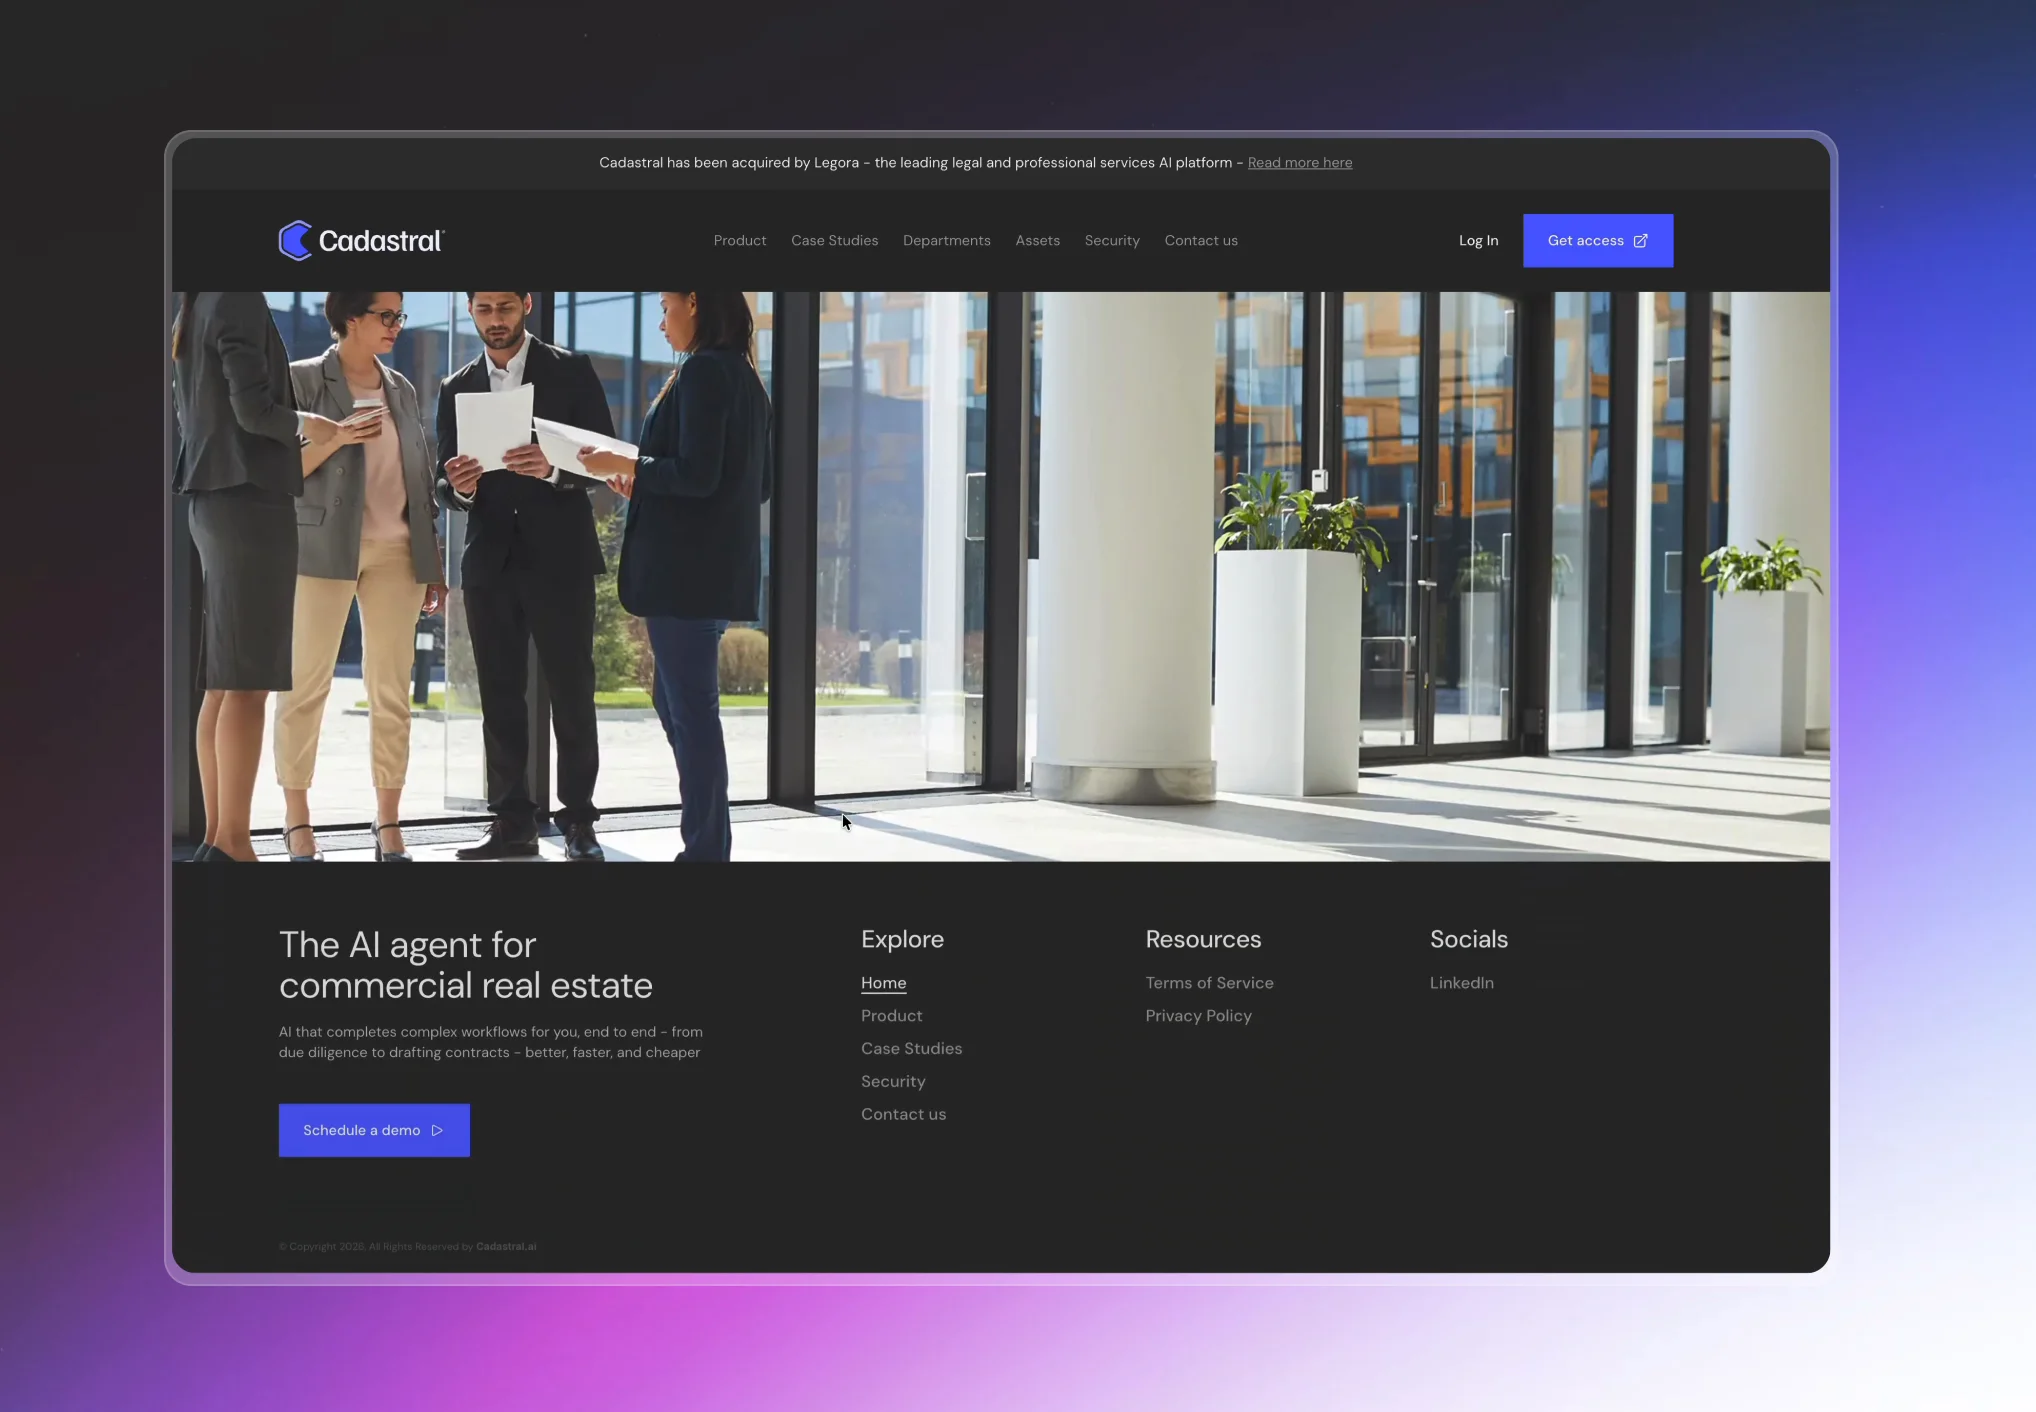Open the Product link in the footer
Screen dimensions: 2036x1412
tap(892, 1016)
